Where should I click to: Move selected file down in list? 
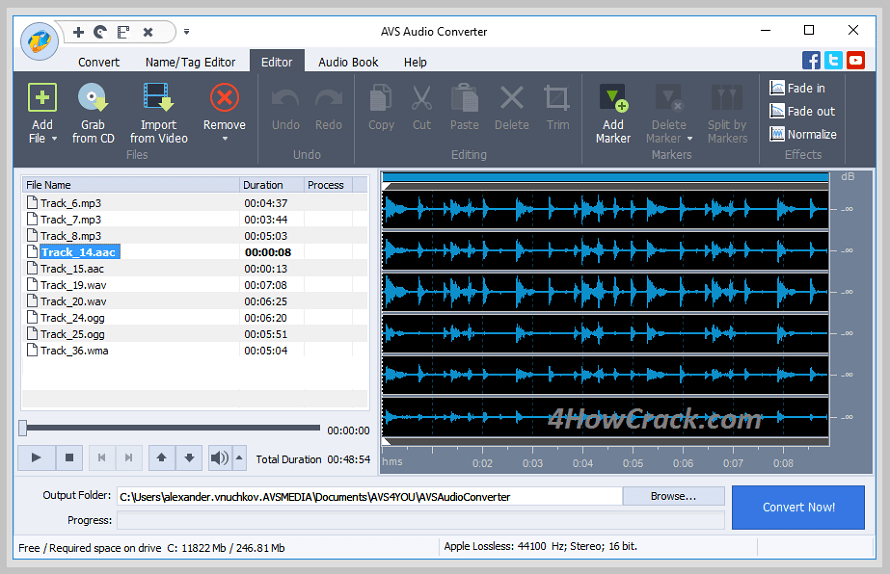(x=189, y=458)
